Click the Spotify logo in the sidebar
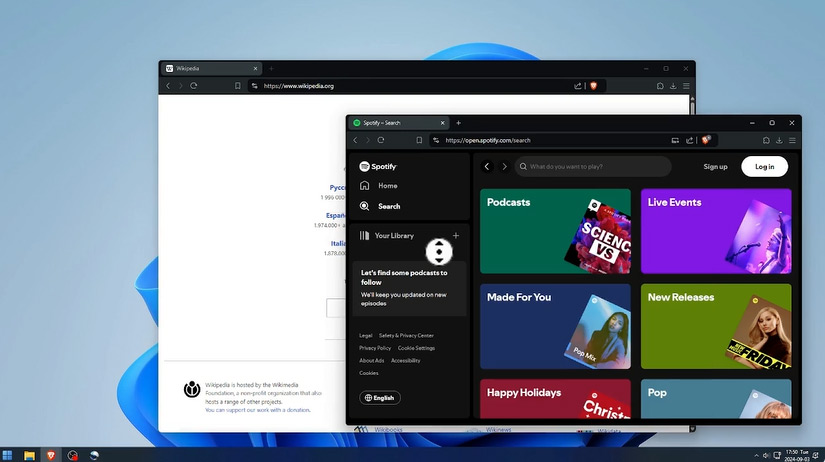This screenshot has height=462, width=825. click(x=378, y=166)
